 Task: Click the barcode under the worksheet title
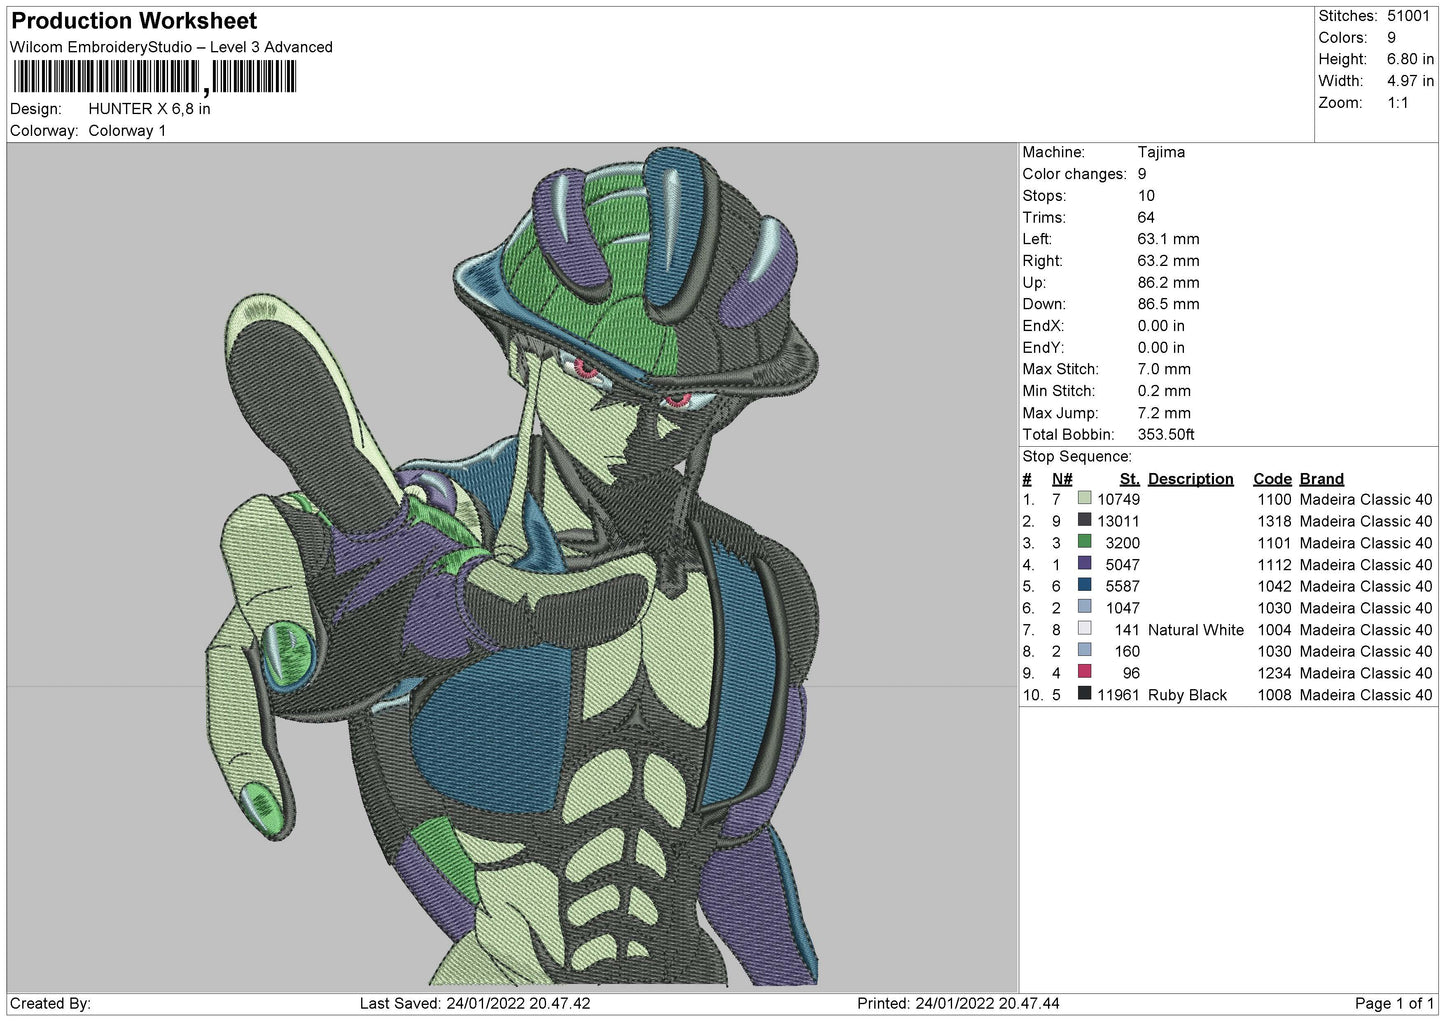click(155, 77)
